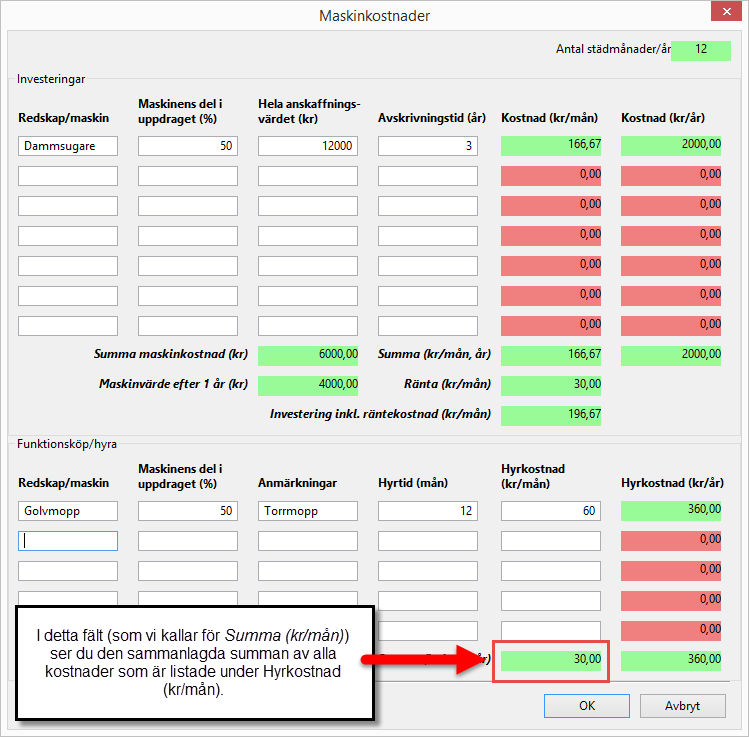Click the Dammsugare name field

[68, 146]
